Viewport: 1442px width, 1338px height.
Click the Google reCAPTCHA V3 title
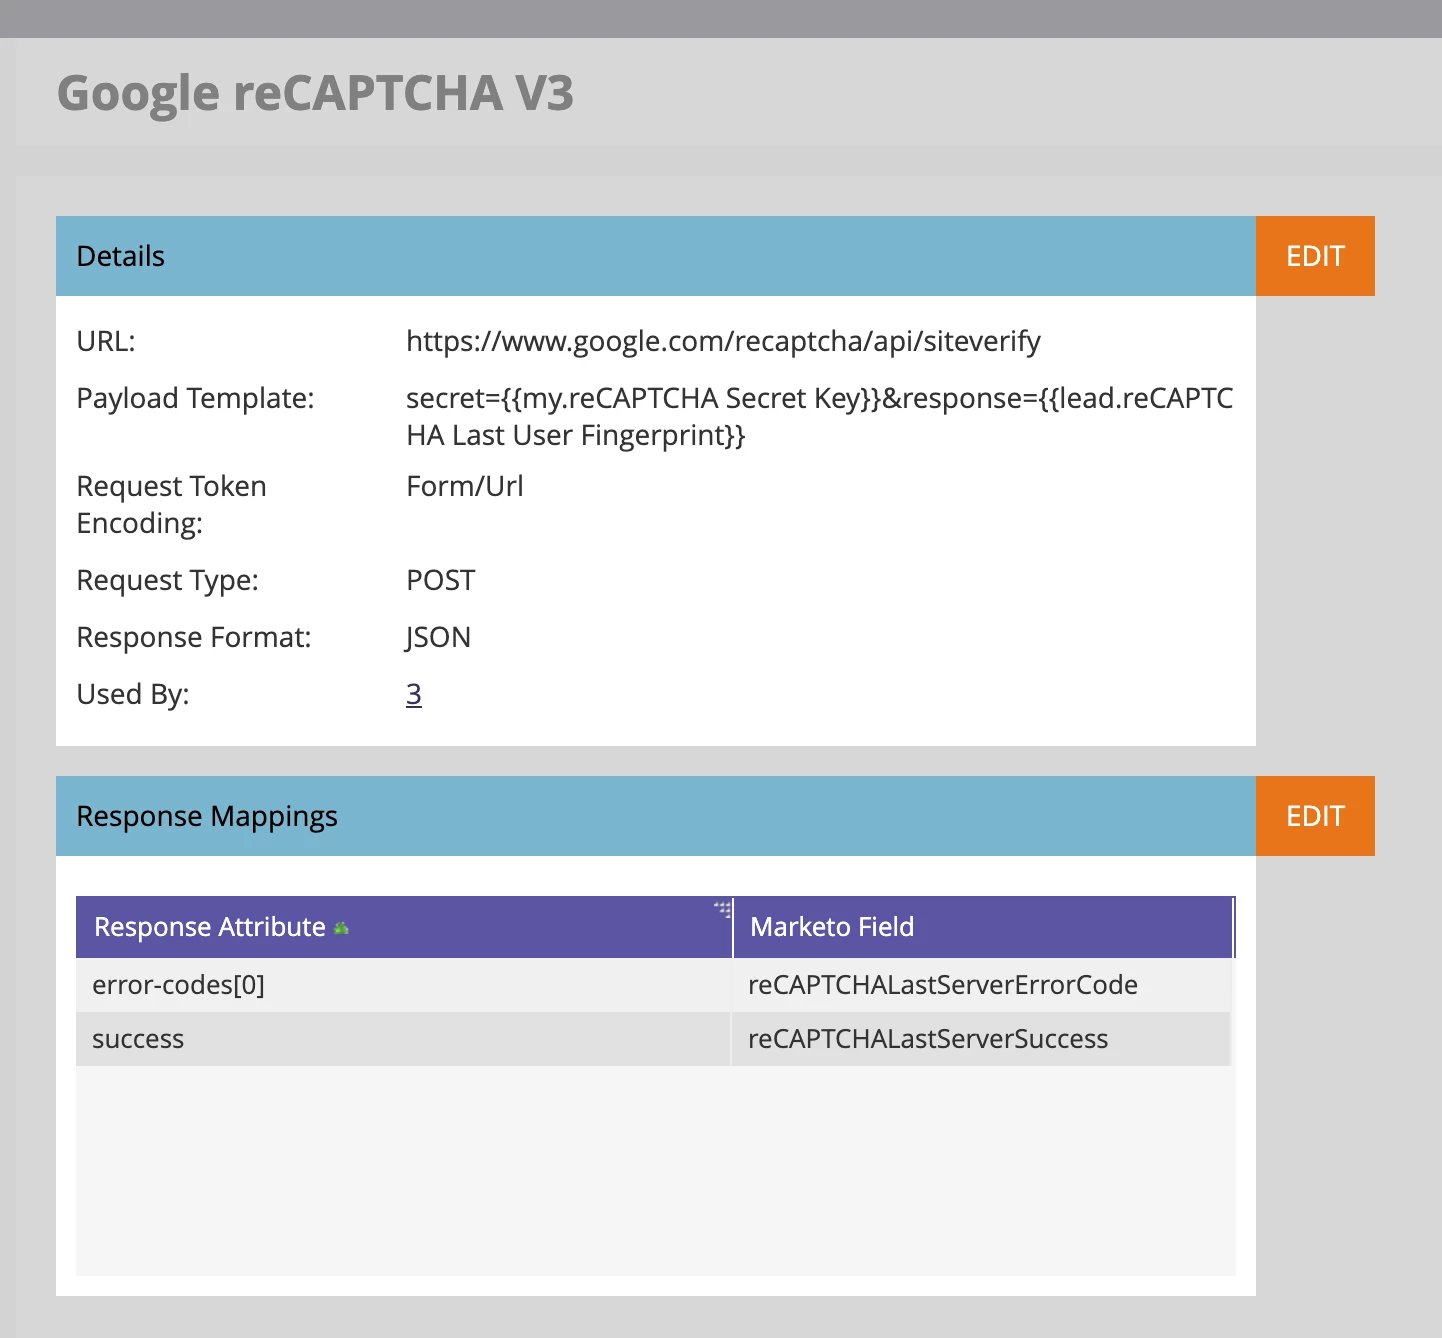tap(316, 94)
